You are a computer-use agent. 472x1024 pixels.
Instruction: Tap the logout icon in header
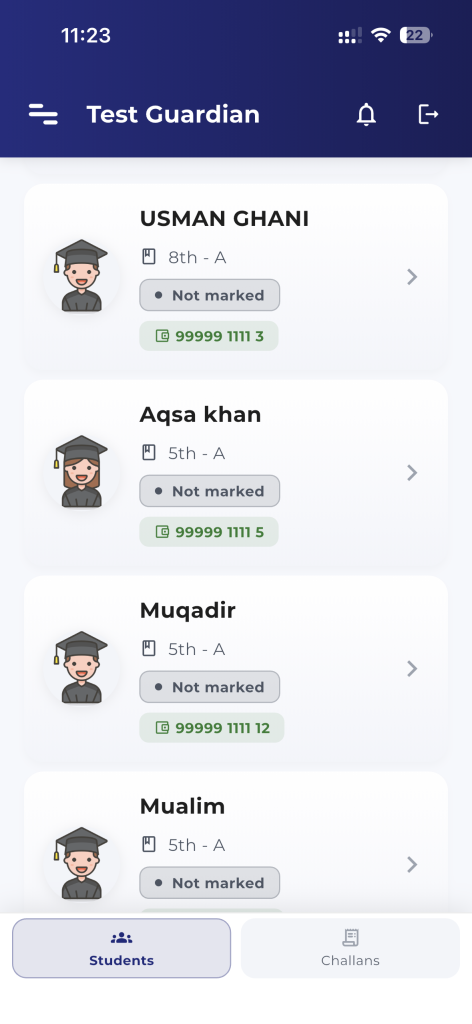pos(428,114)
